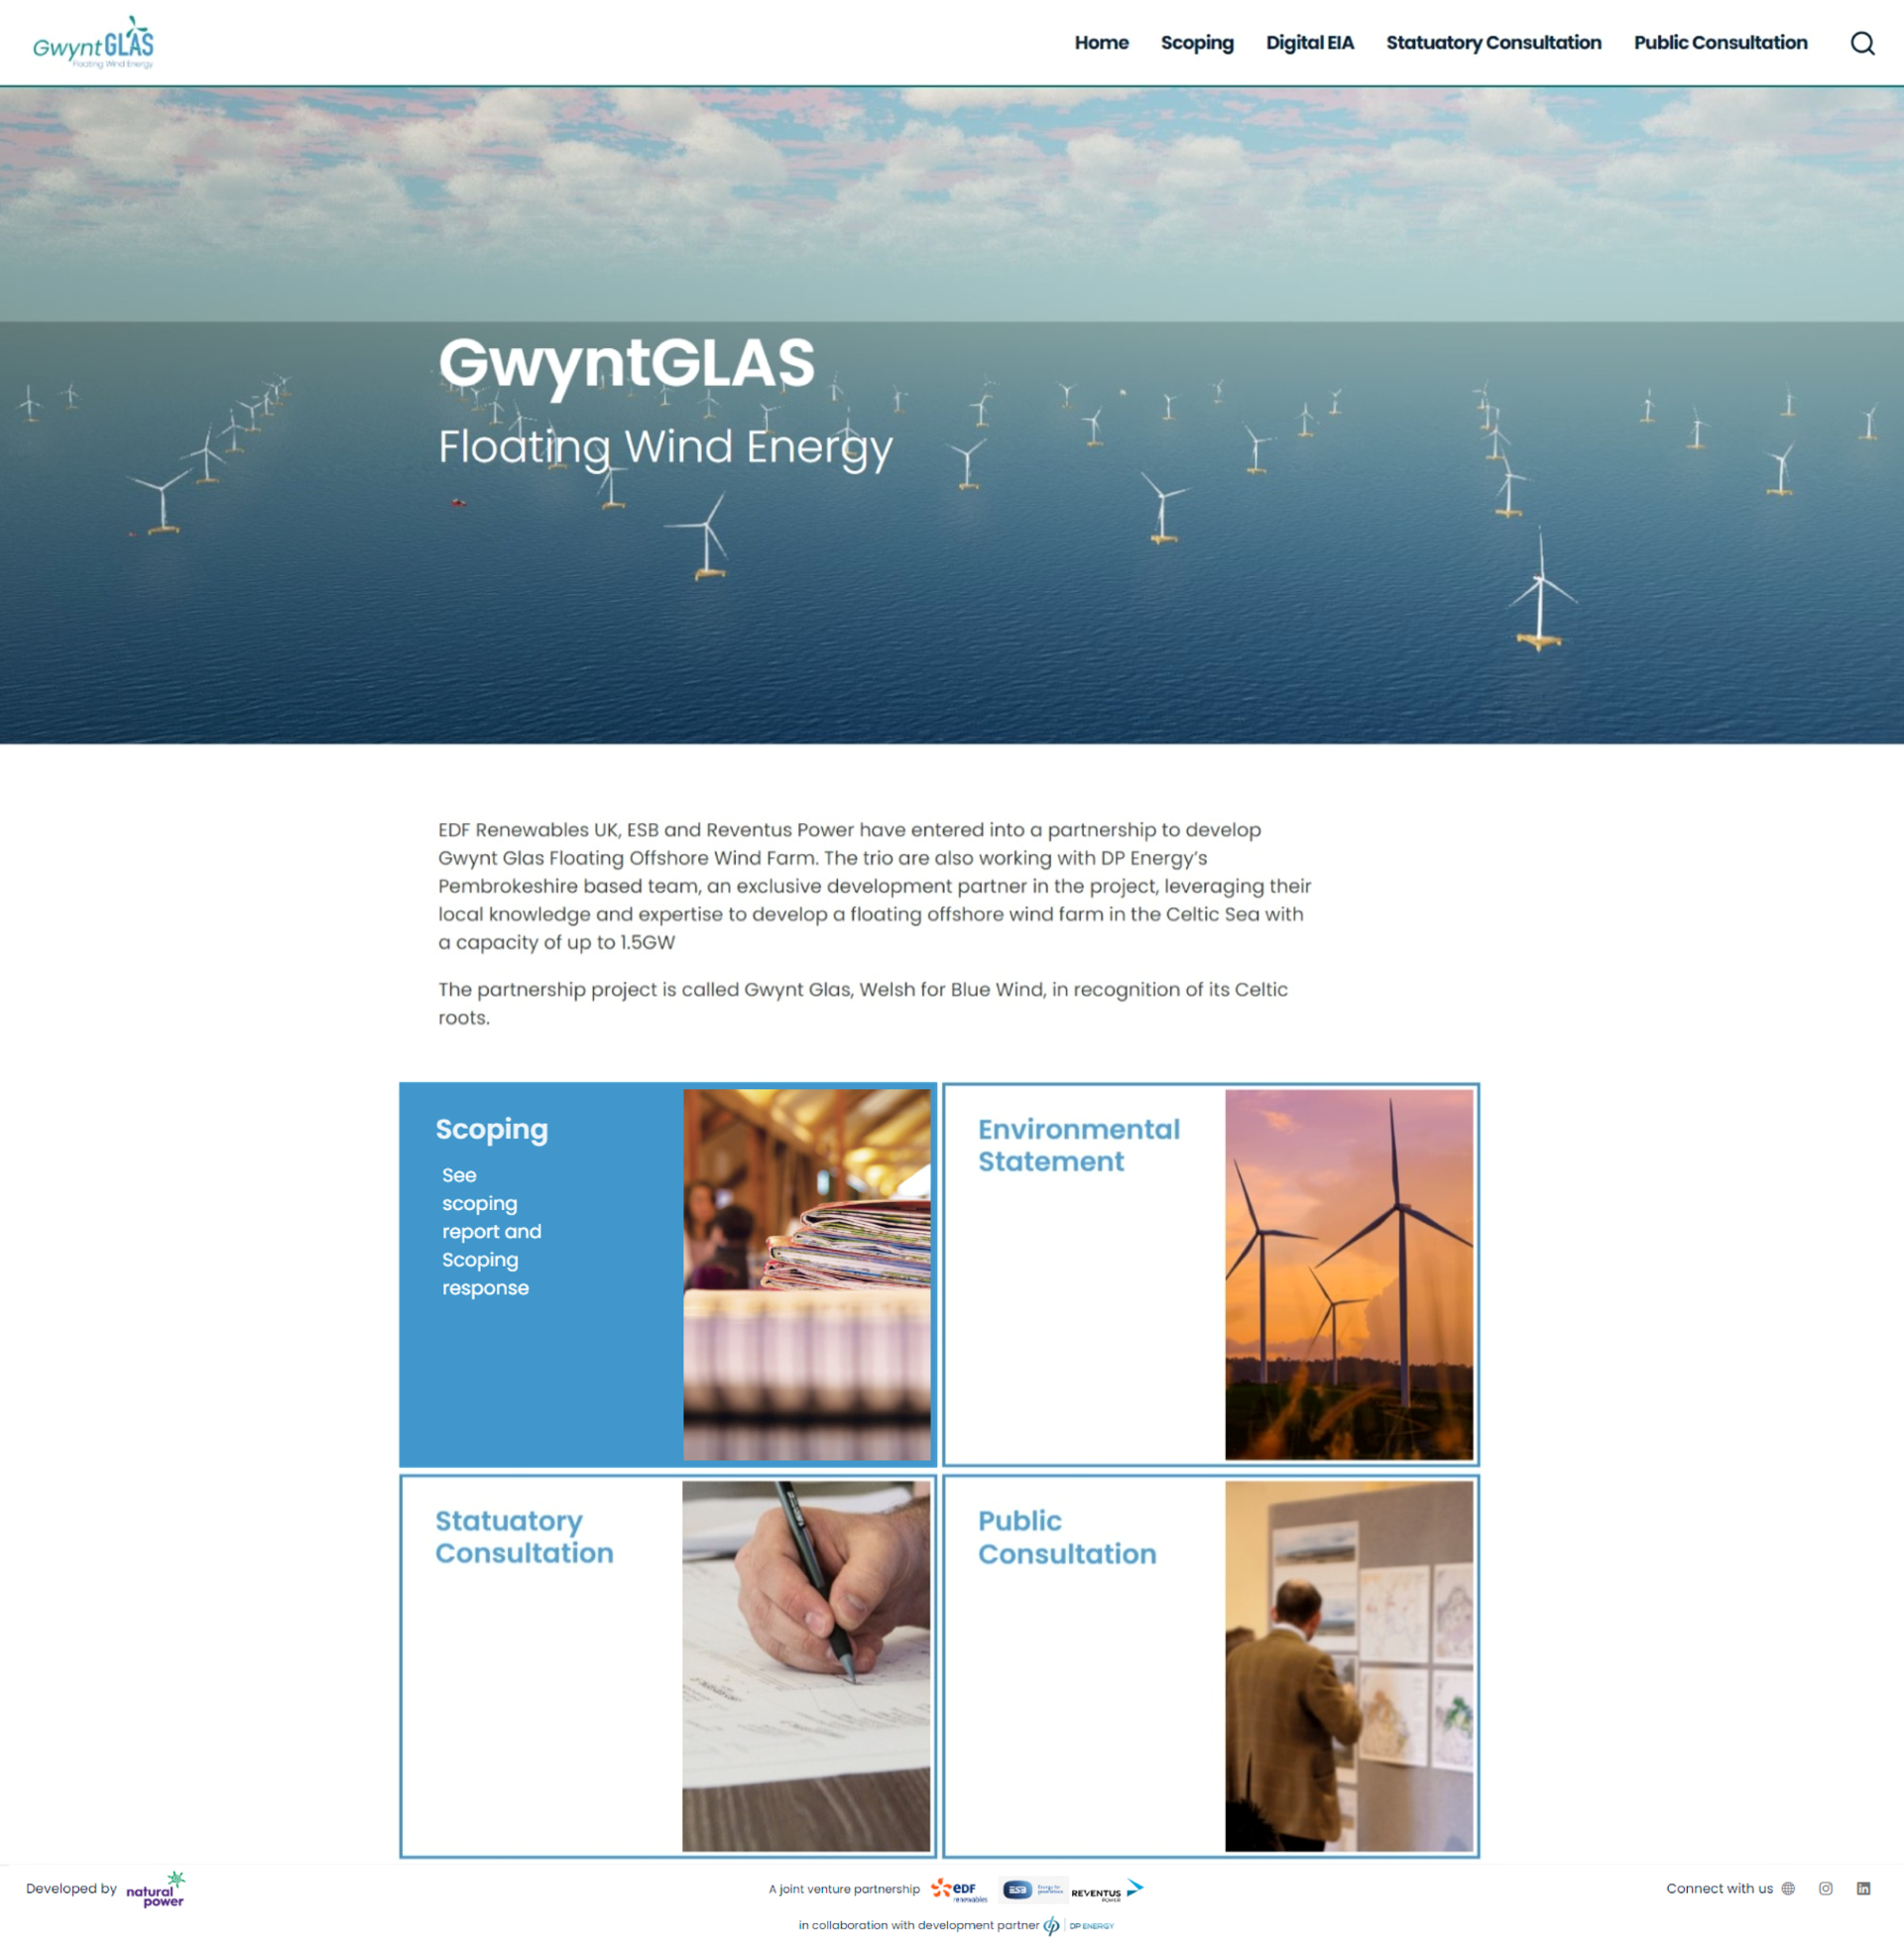Screen dimensions: 1904x1946
Task: Go to the Home menu item
Action: [1101, 43]
